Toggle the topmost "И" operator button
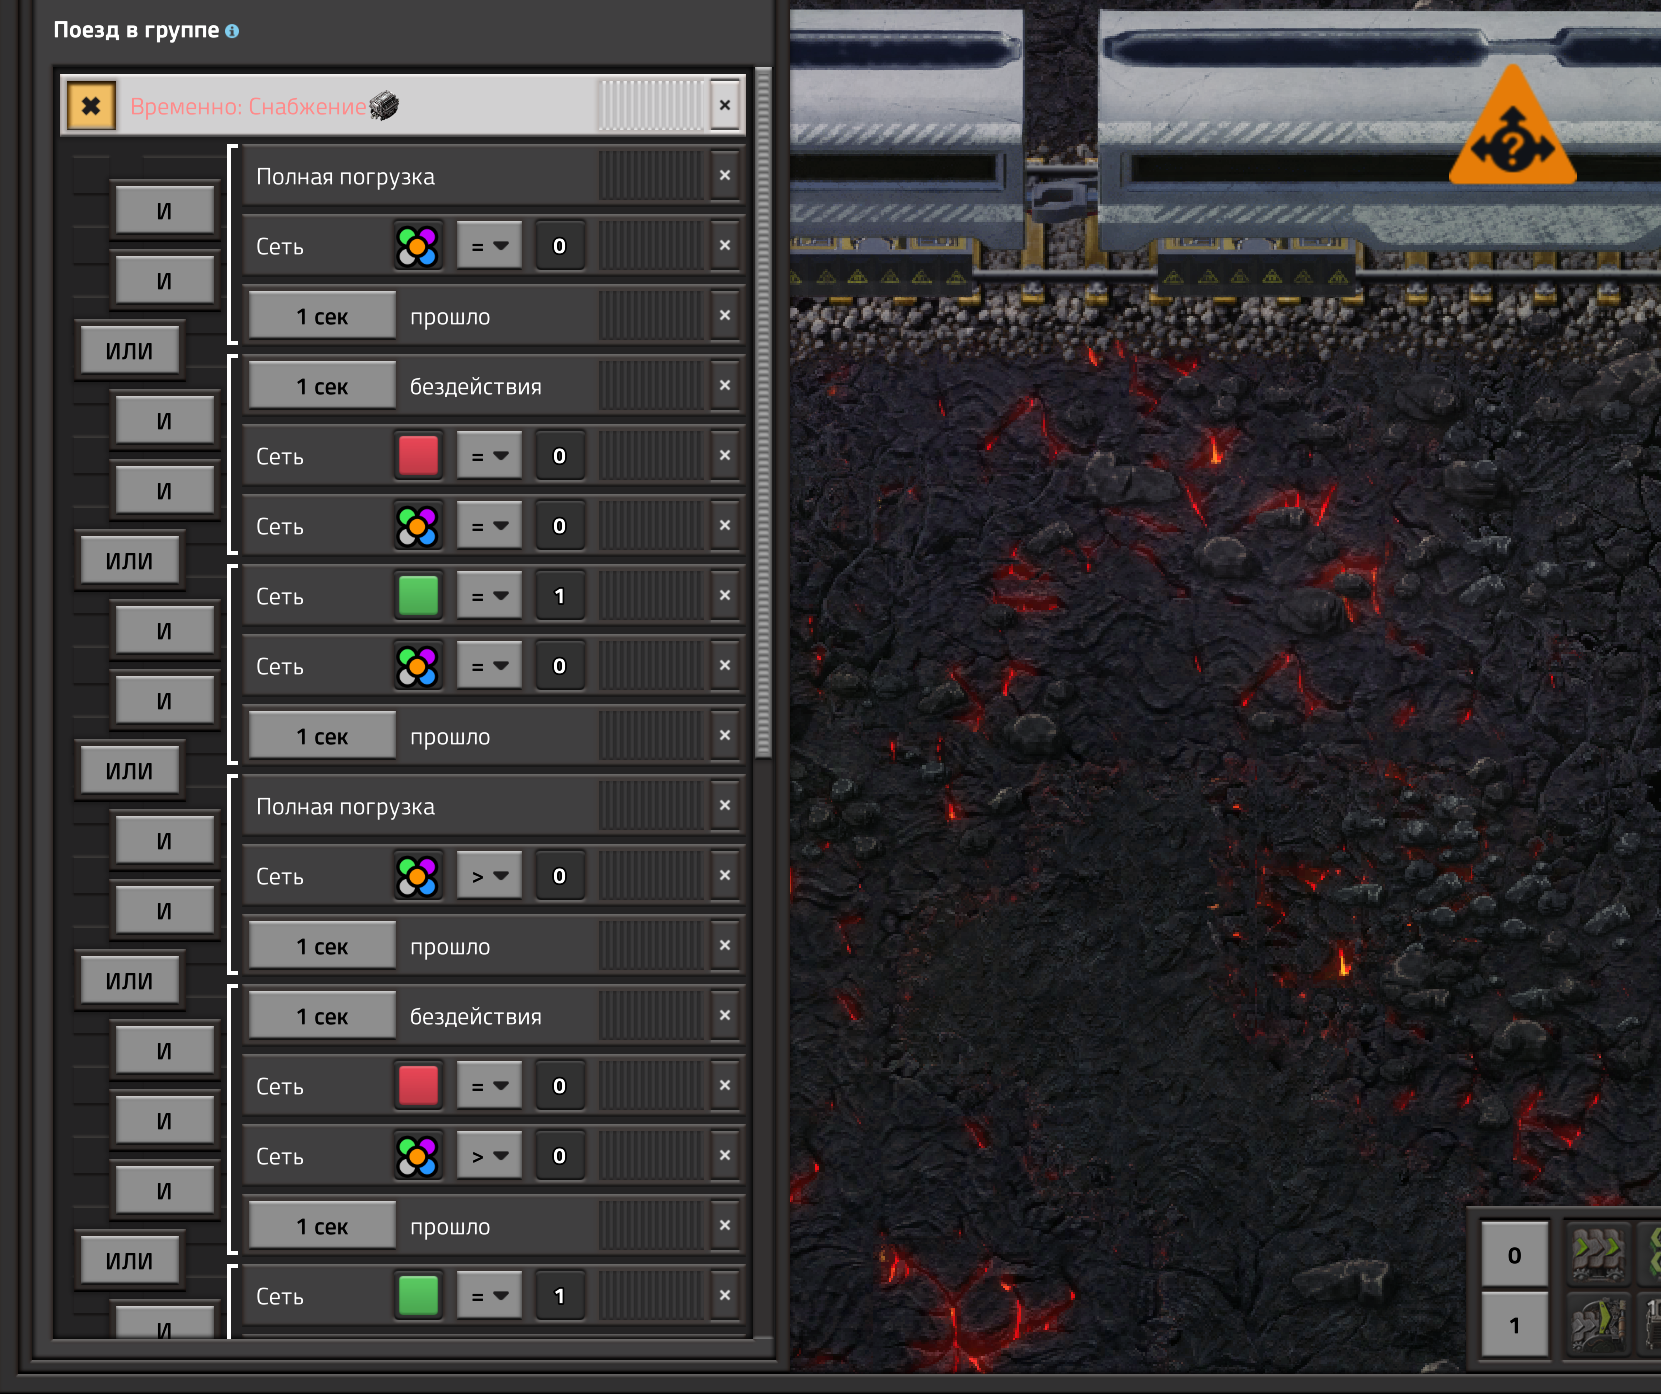Screen dimensions: 1661x1394 [164, 211]
